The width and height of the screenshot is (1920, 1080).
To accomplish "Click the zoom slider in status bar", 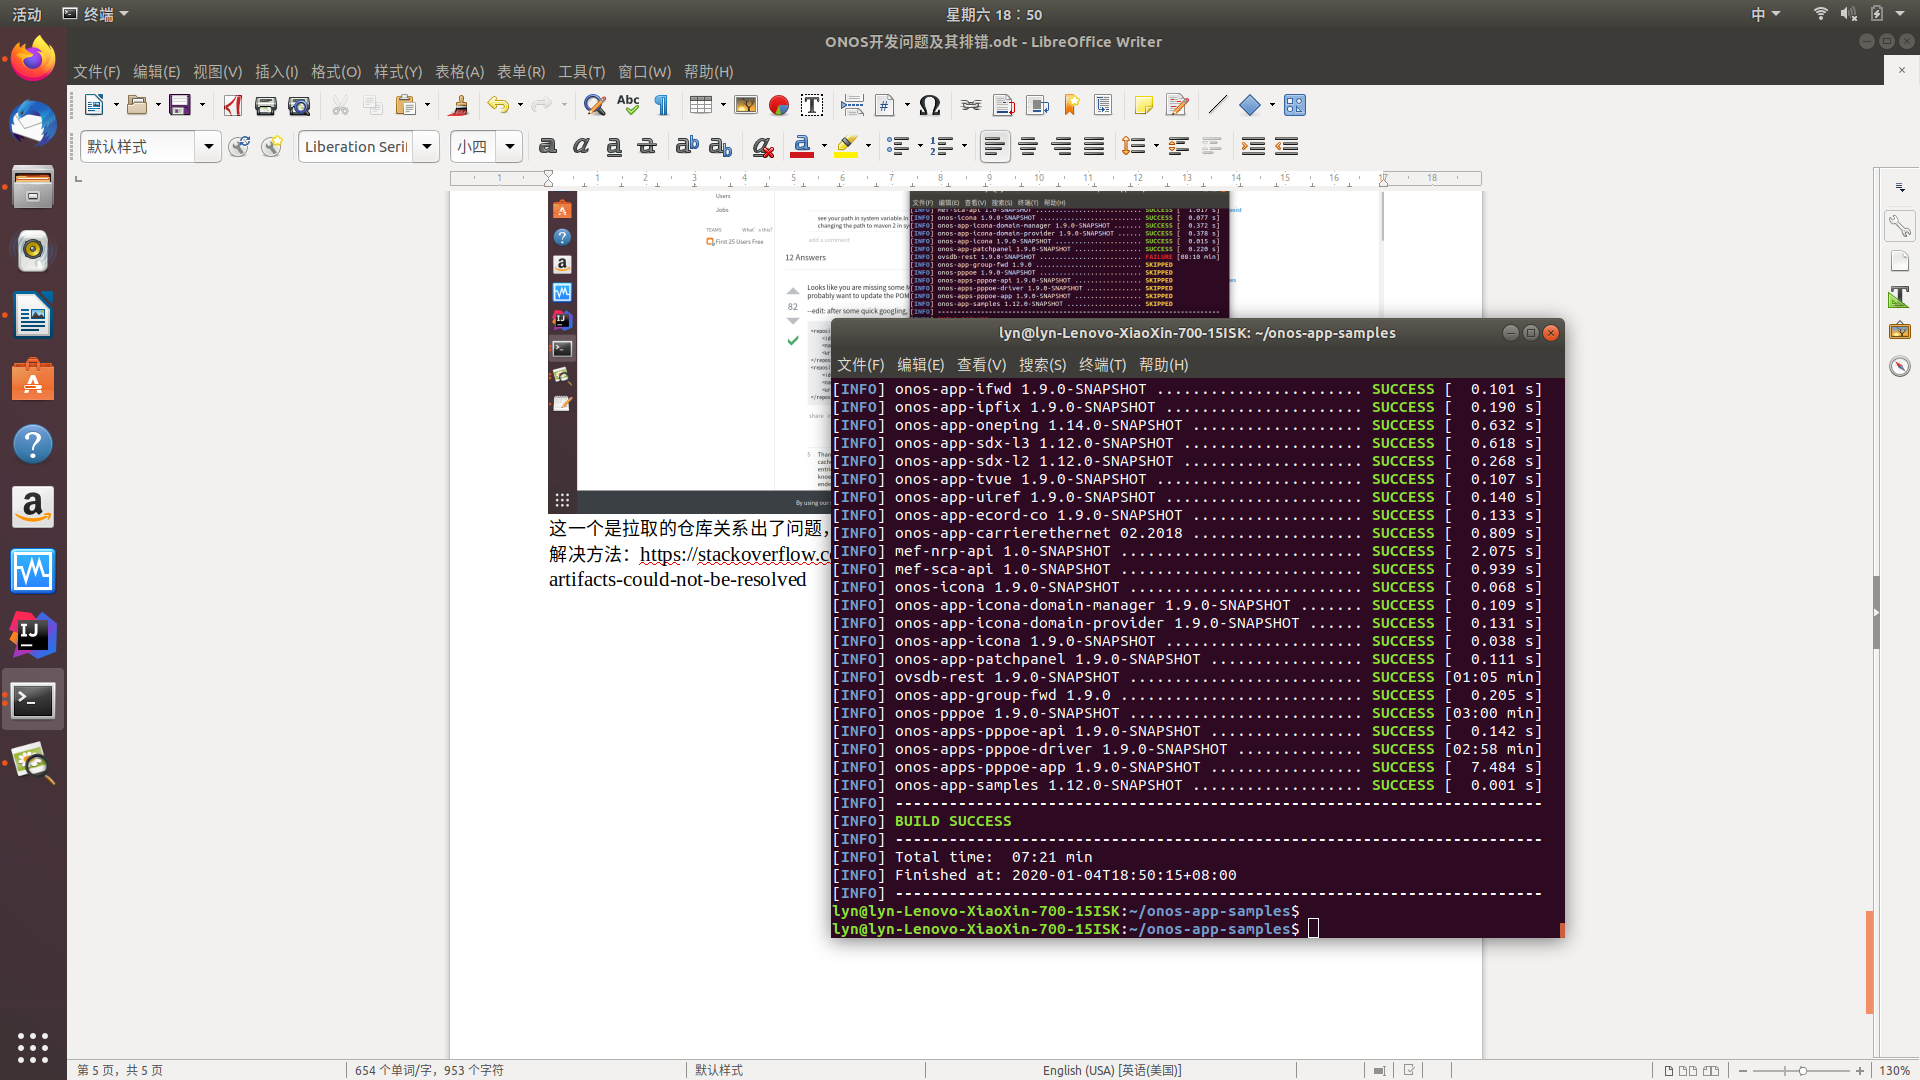I will tap(1801, 1070).
